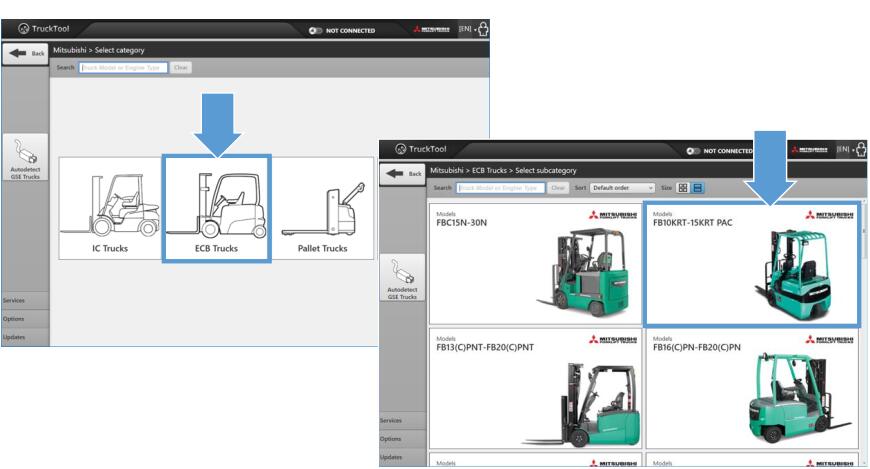870x469 pixels.
Task: Open Options in the subcategory window sidebar
Action: (402, 439)
